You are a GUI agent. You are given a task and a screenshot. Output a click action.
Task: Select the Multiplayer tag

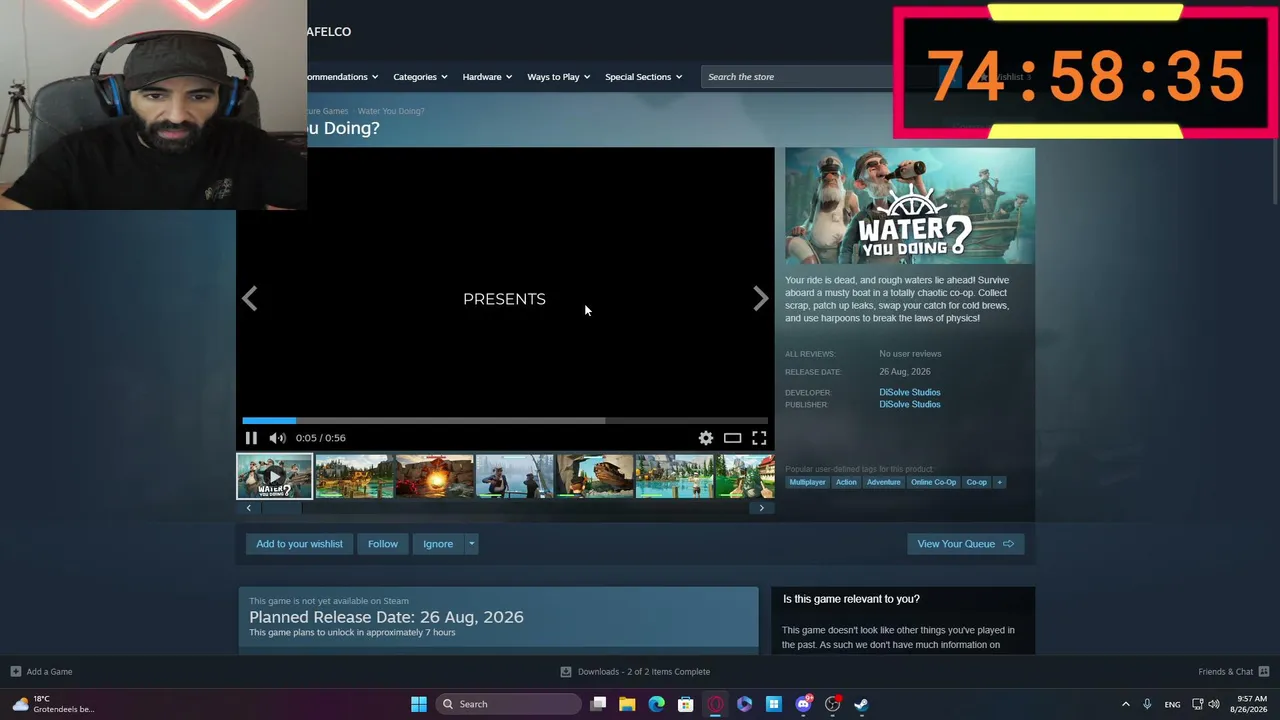point(807,482)
